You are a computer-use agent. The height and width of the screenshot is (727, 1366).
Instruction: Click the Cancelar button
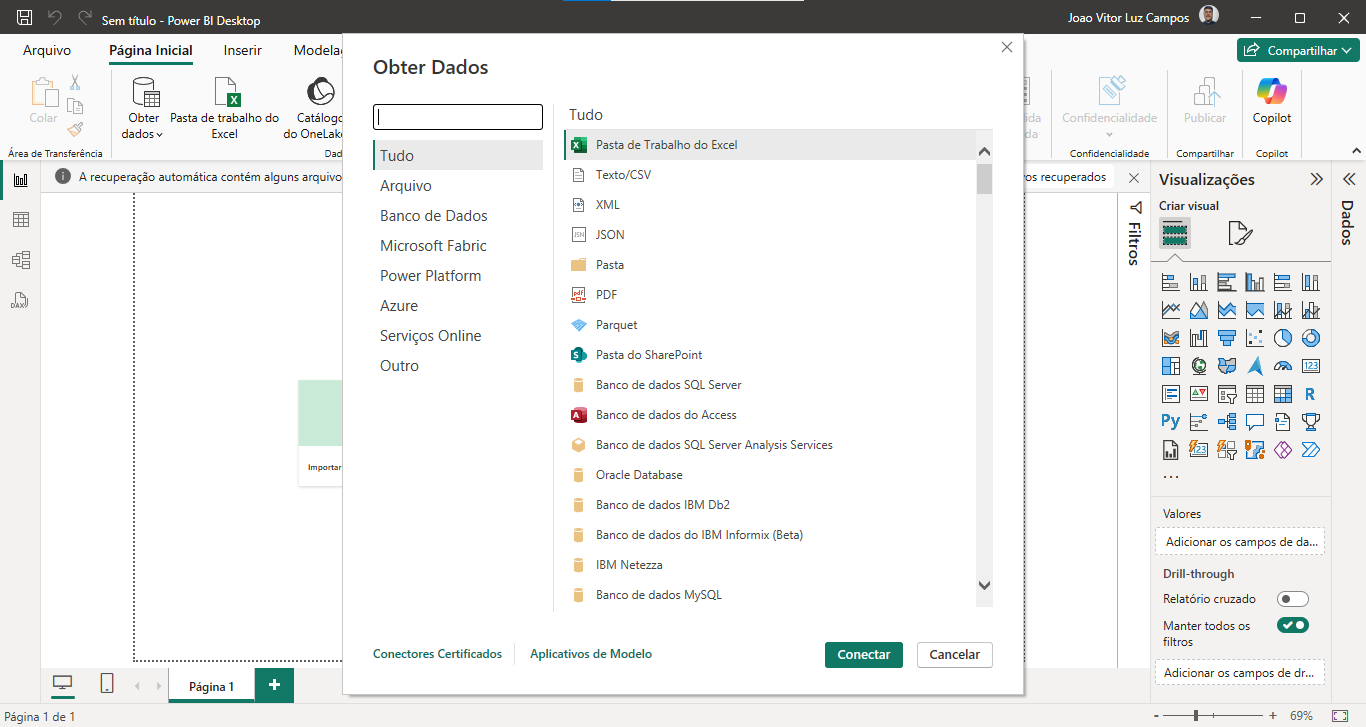point(955,654)
